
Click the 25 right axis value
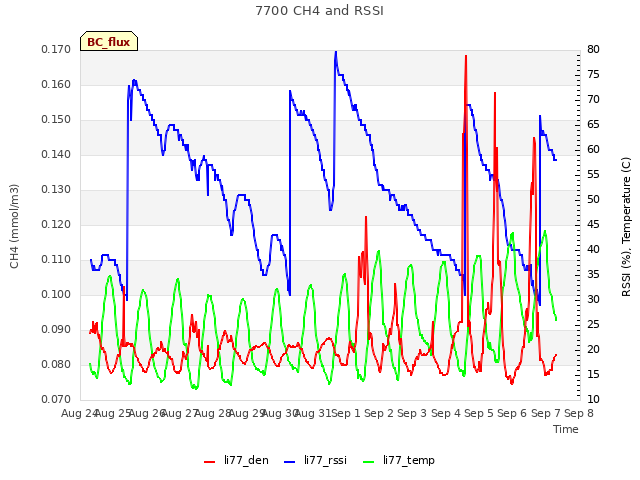(x=593, y=324)
